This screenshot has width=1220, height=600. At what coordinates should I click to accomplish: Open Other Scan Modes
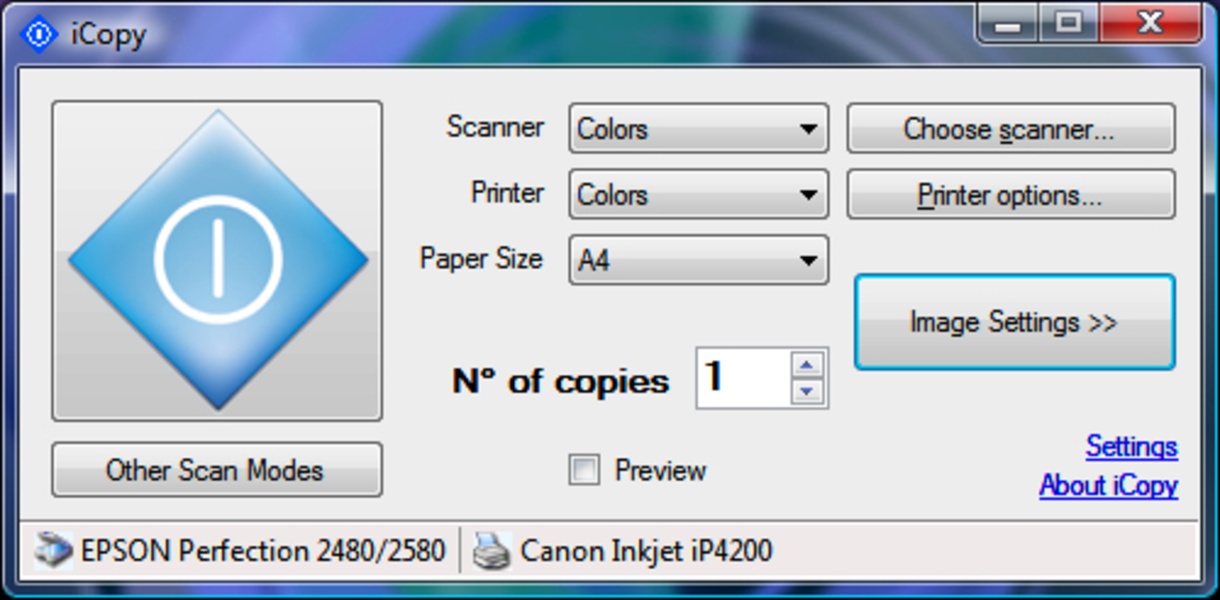point(217,470)
